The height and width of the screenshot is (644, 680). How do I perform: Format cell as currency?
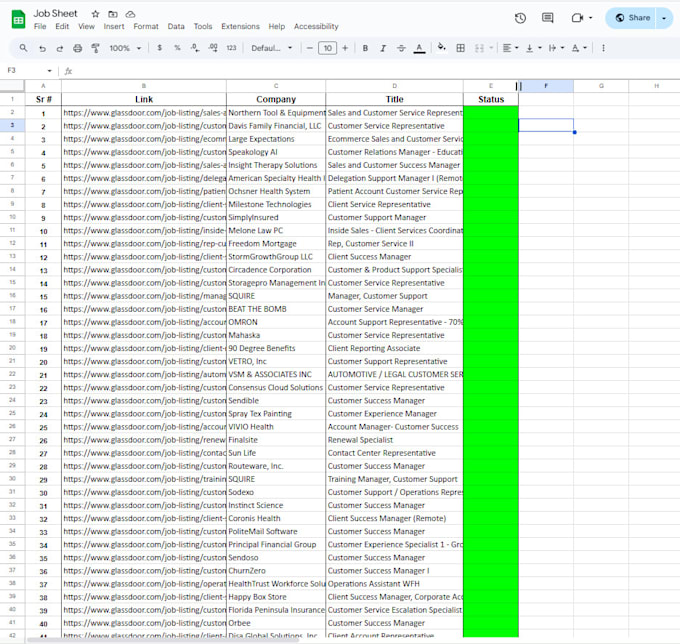[x=160, y=48]
